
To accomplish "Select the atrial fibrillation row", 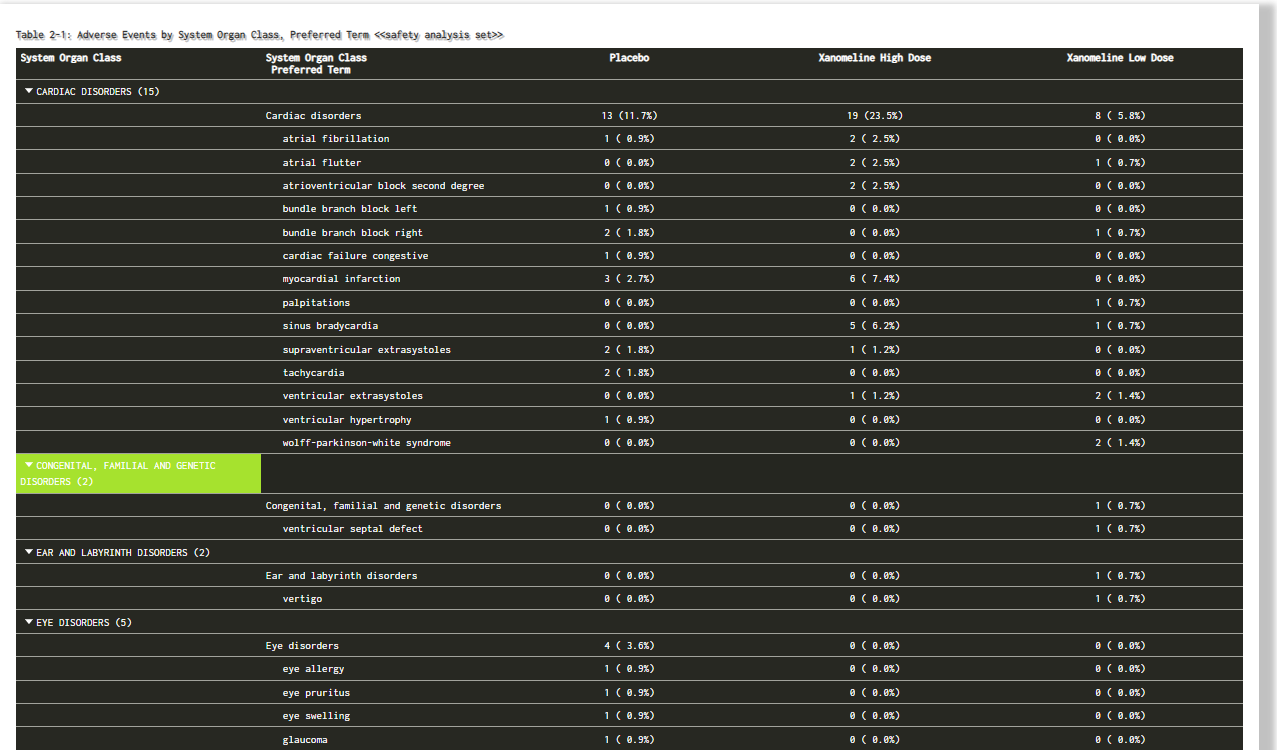I will point(629,139).
